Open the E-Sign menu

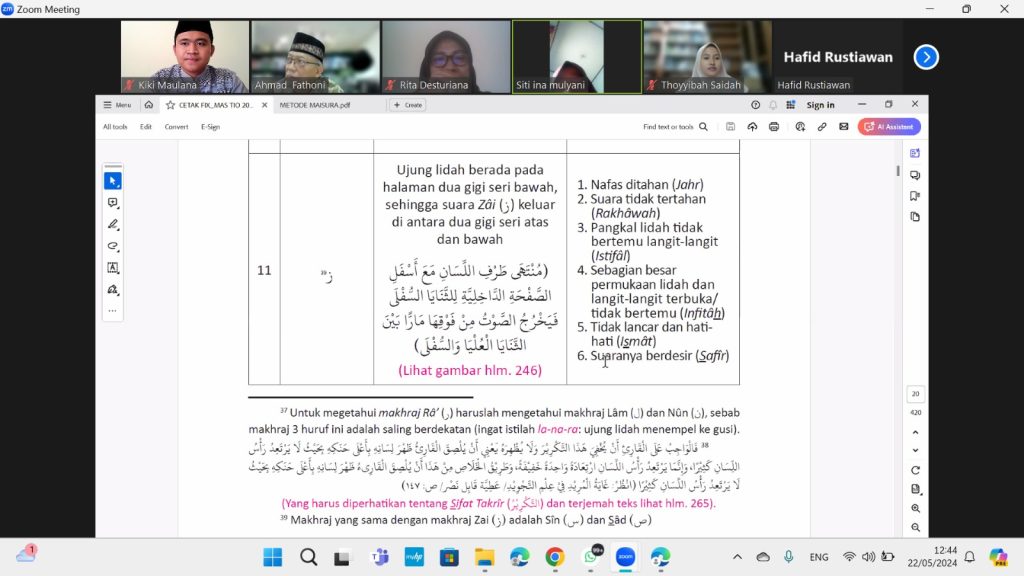(x=210, y=127)
